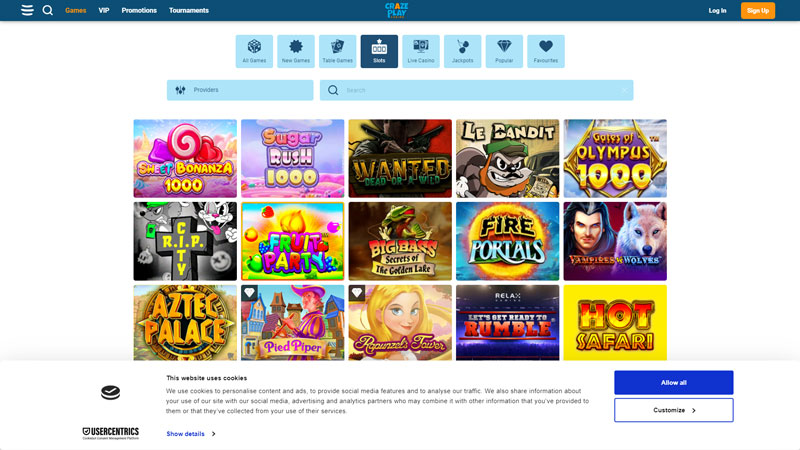The height and width of the screenshot is (450, 800).
Task: Click the Usercentrics logo
Action: click(111, 433)
